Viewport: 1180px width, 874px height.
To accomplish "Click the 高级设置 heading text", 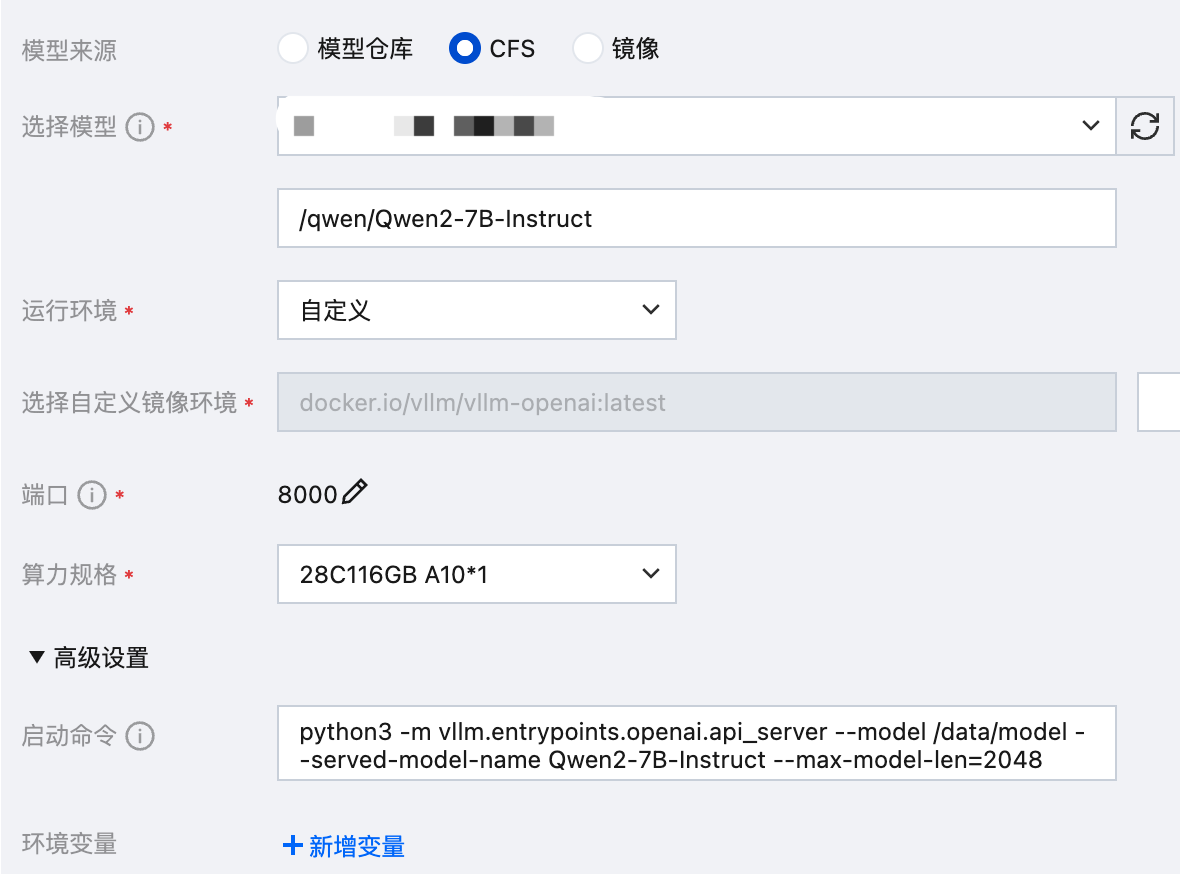I will 101,658.
